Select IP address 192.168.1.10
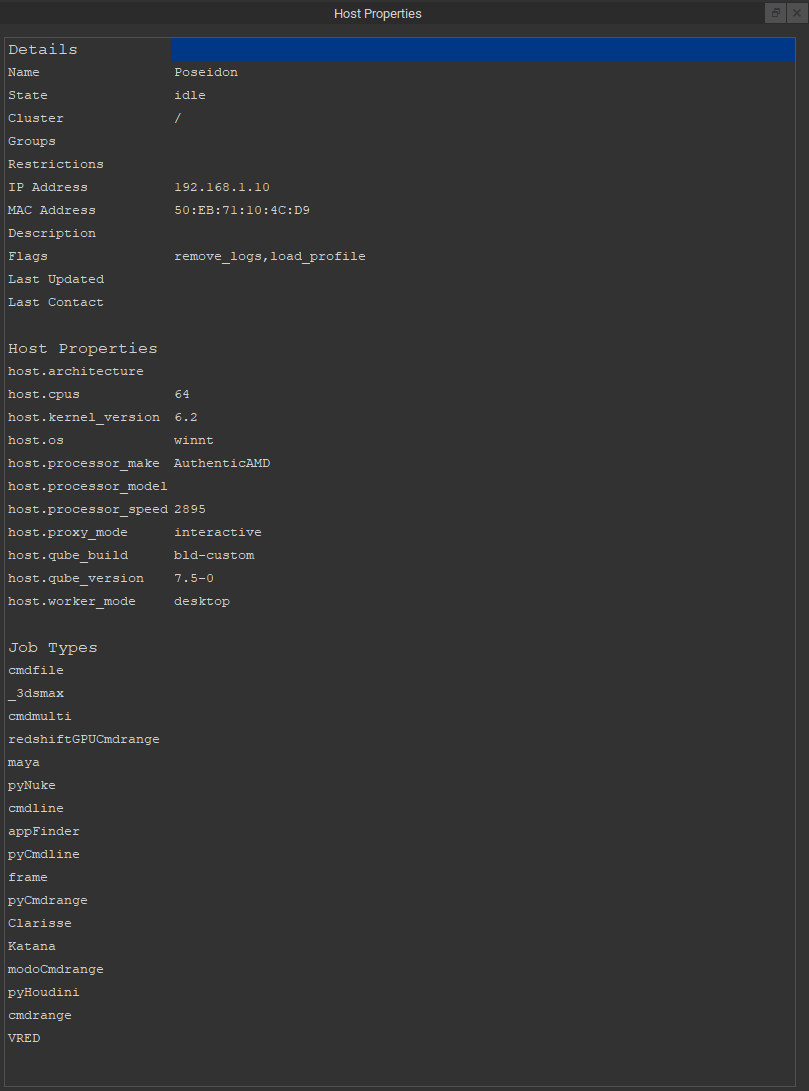This screenshot has height=1091, width=809. [222, 188]
